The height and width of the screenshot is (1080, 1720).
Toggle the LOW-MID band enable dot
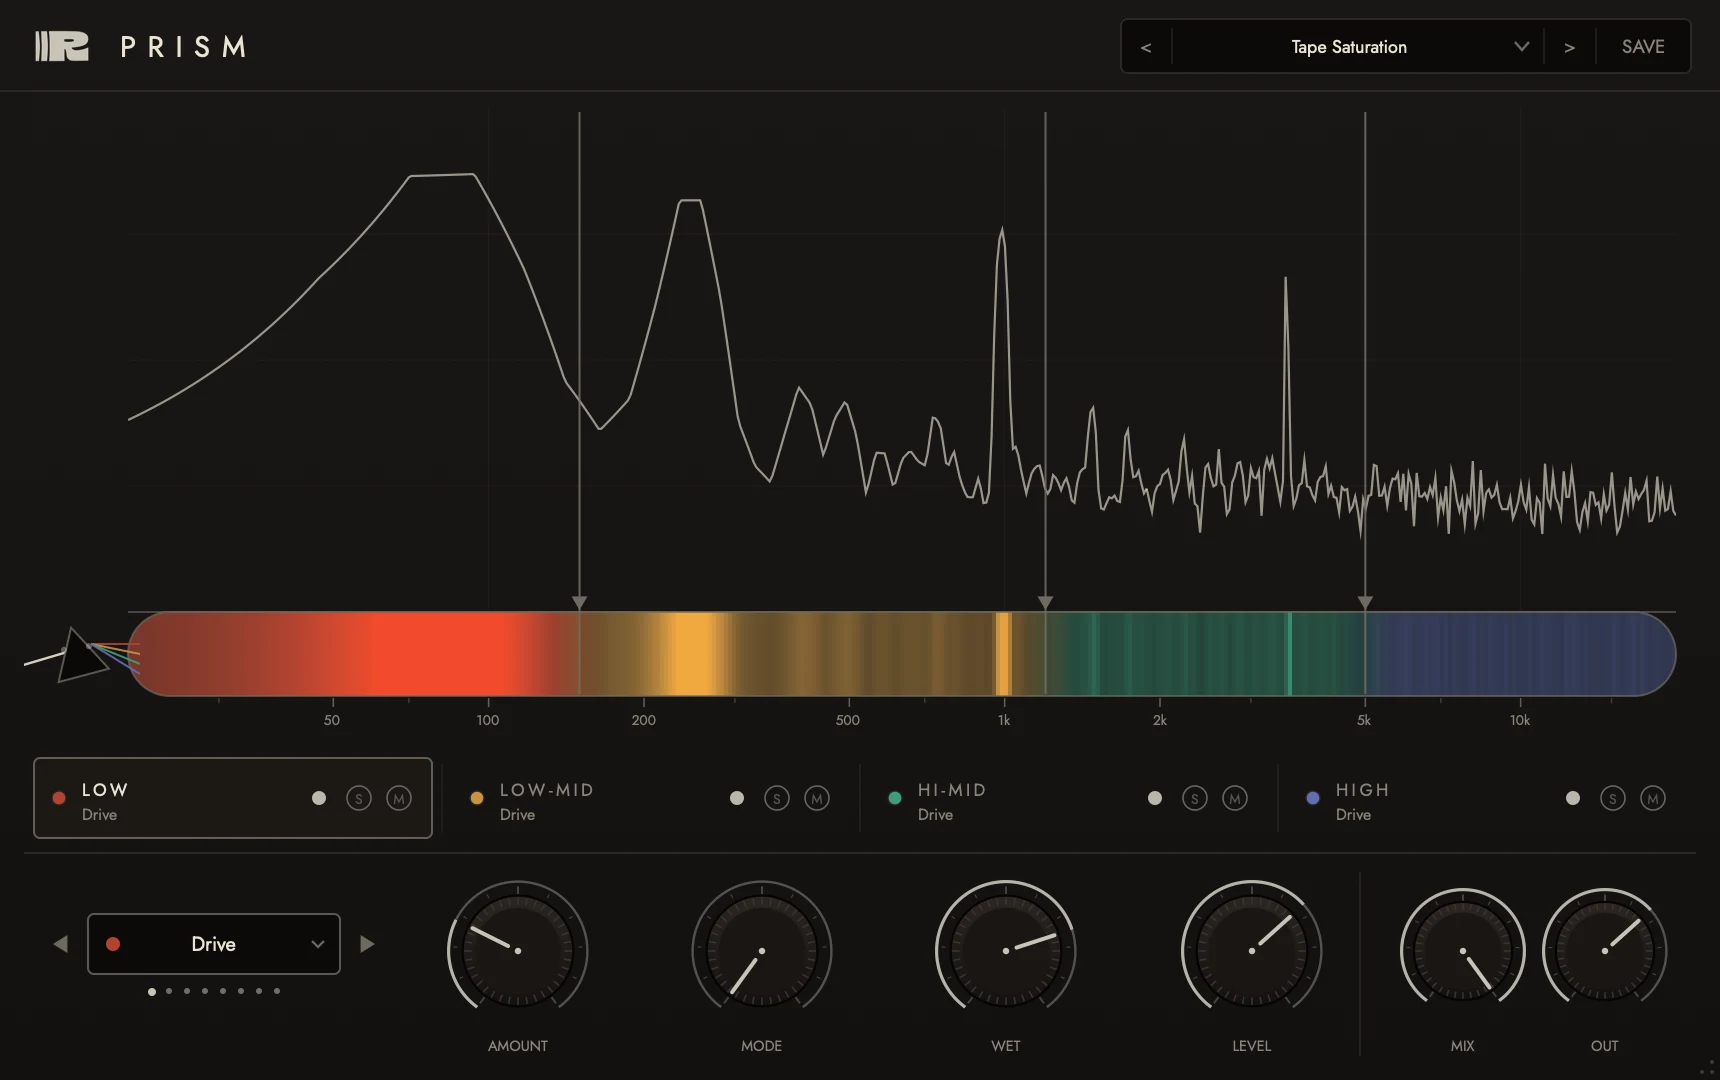coord(737,798)
